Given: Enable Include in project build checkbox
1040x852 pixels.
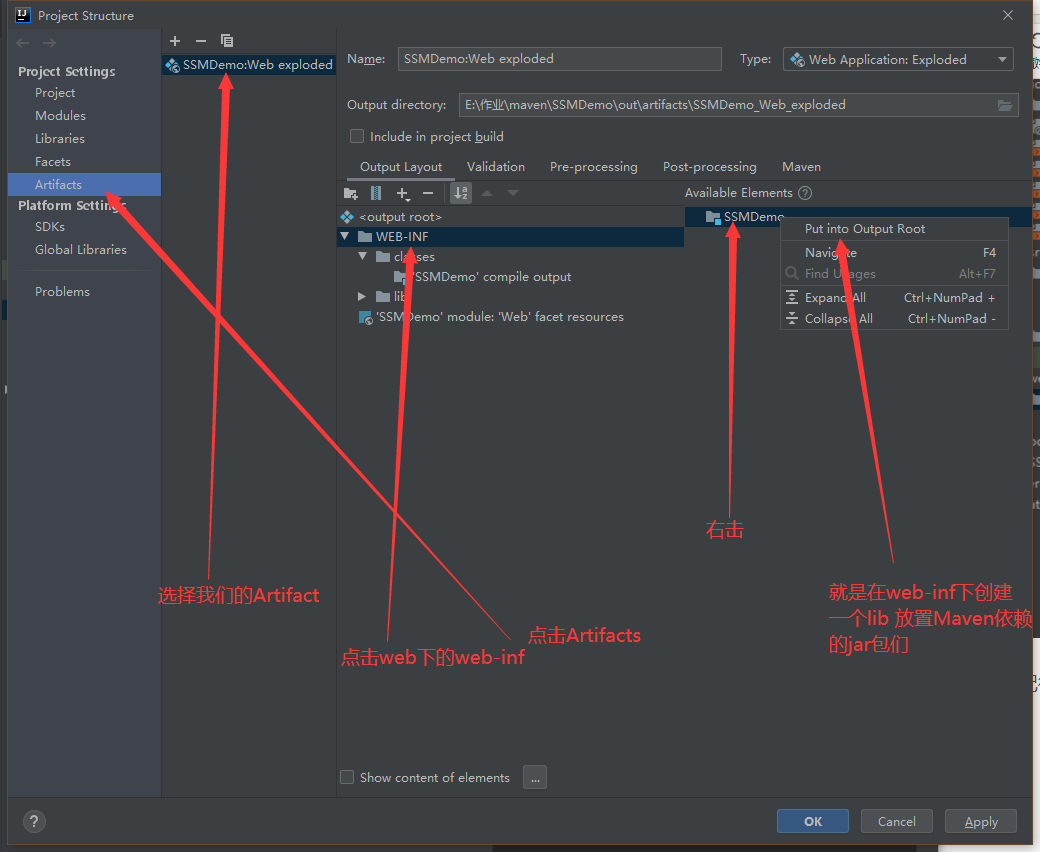Looking at the screenshot, I should click(357, 136).
